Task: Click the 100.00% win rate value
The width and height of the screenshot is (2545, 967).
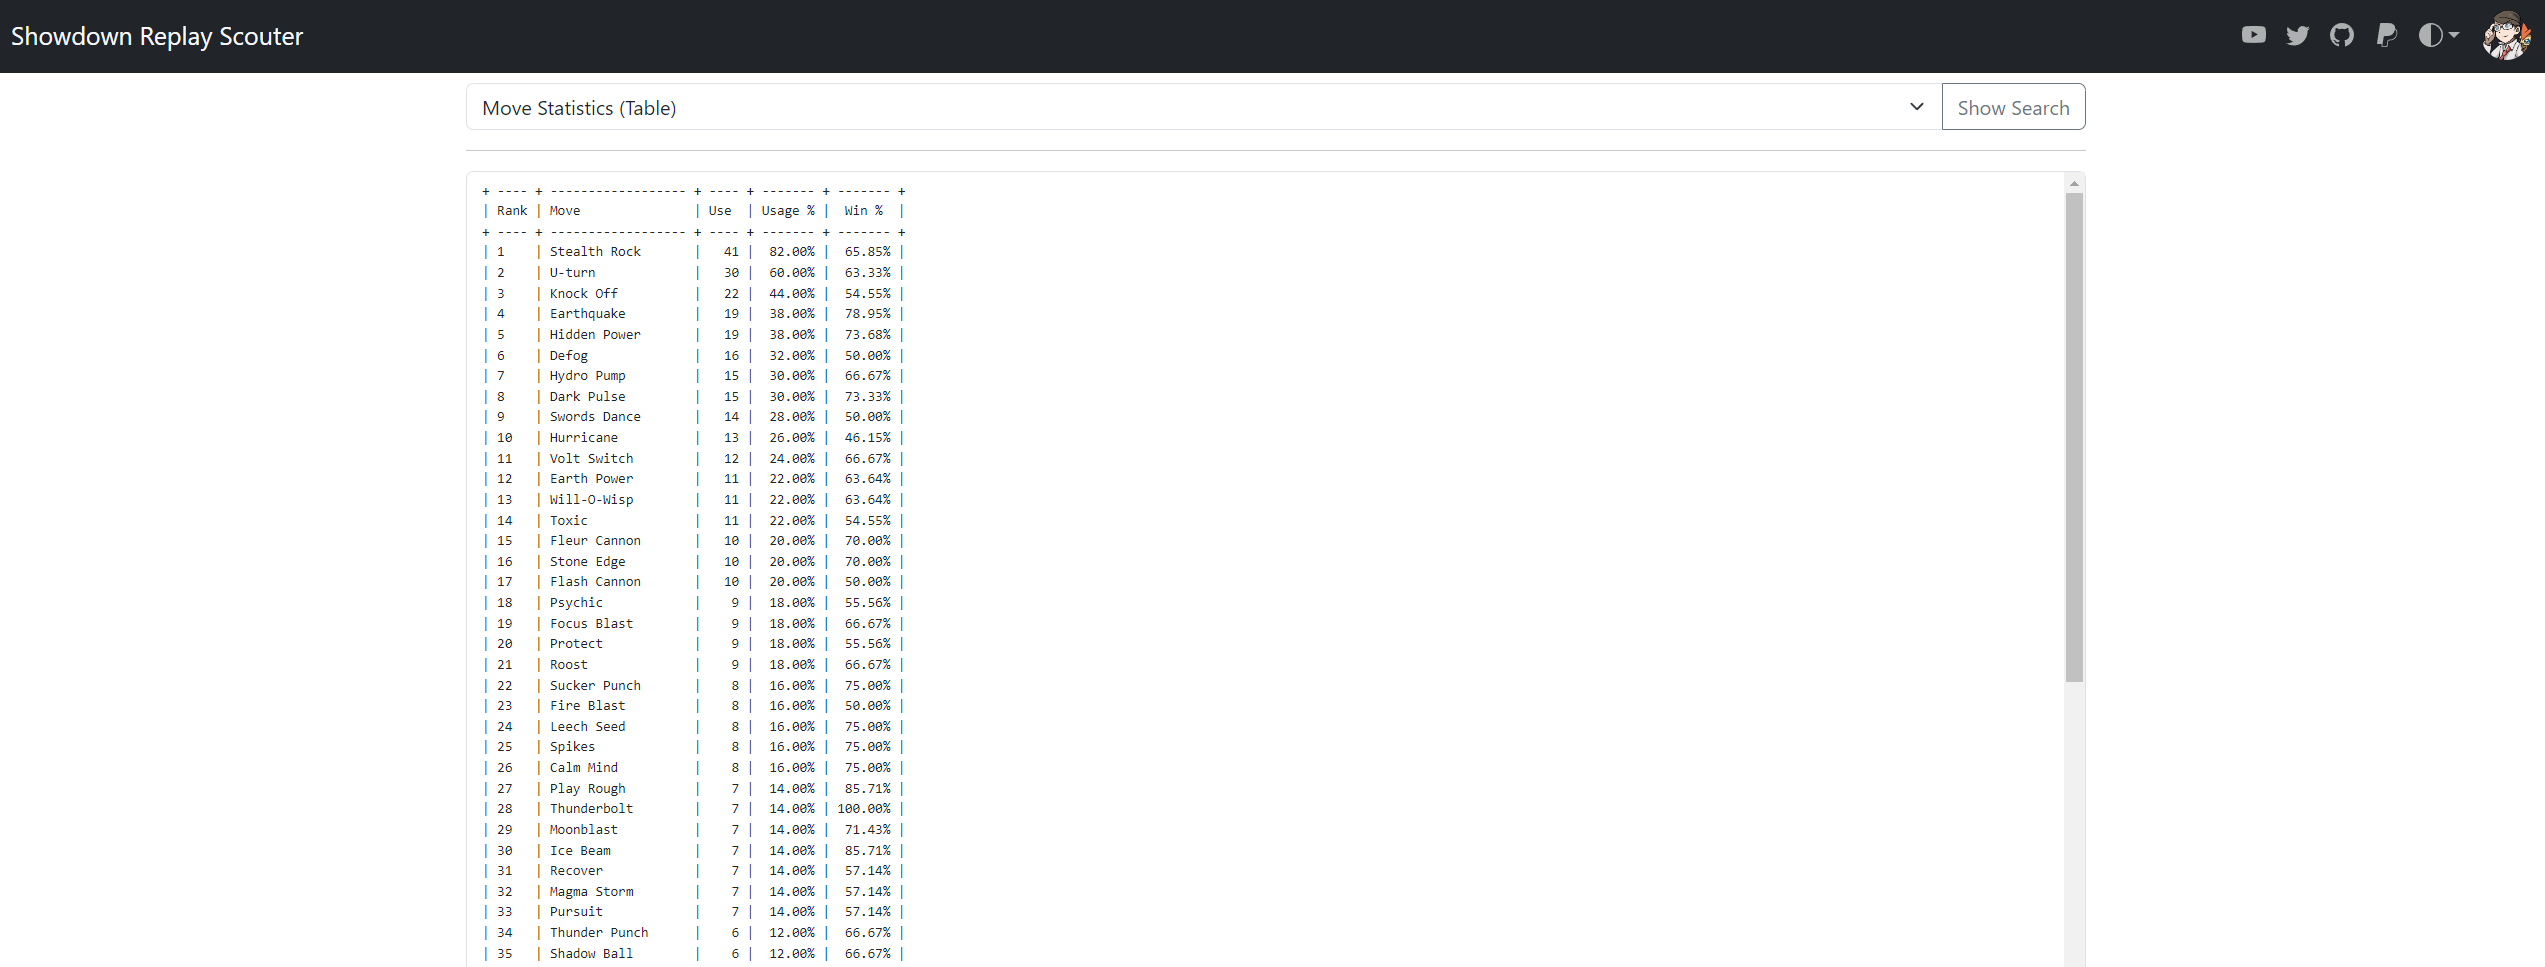Action: tap(864, 809)
